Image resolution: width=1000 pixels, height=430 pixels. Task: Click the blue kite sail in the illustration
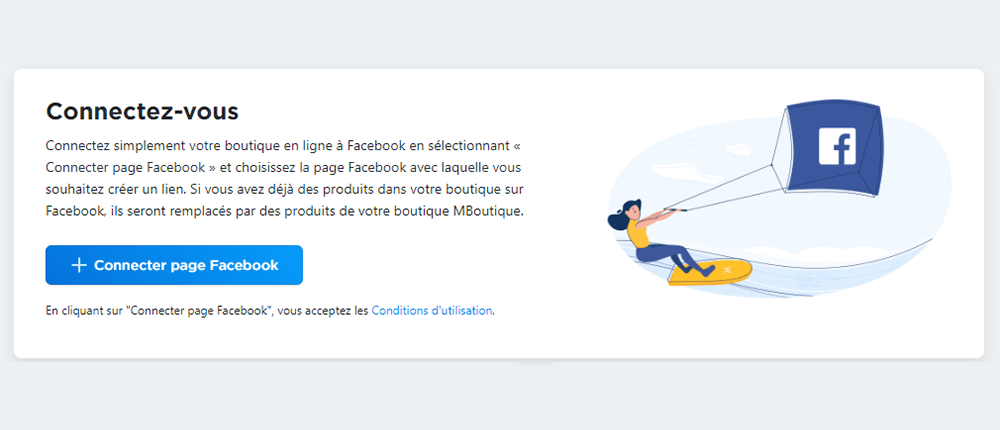tap(834, 147)
